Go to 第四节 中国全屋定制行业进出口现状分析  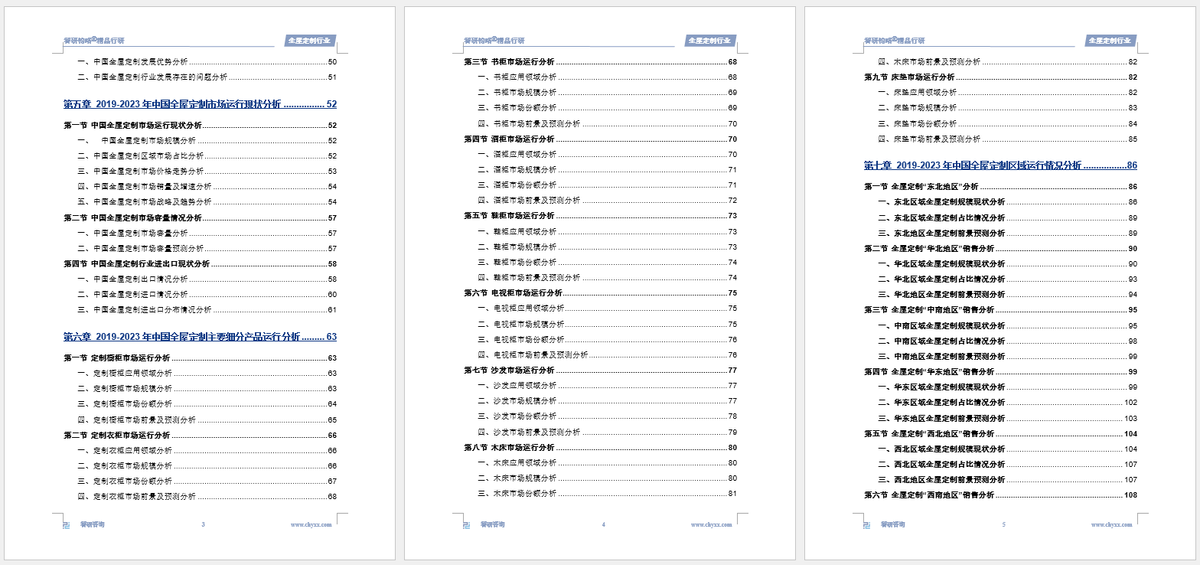coord(200,264)
